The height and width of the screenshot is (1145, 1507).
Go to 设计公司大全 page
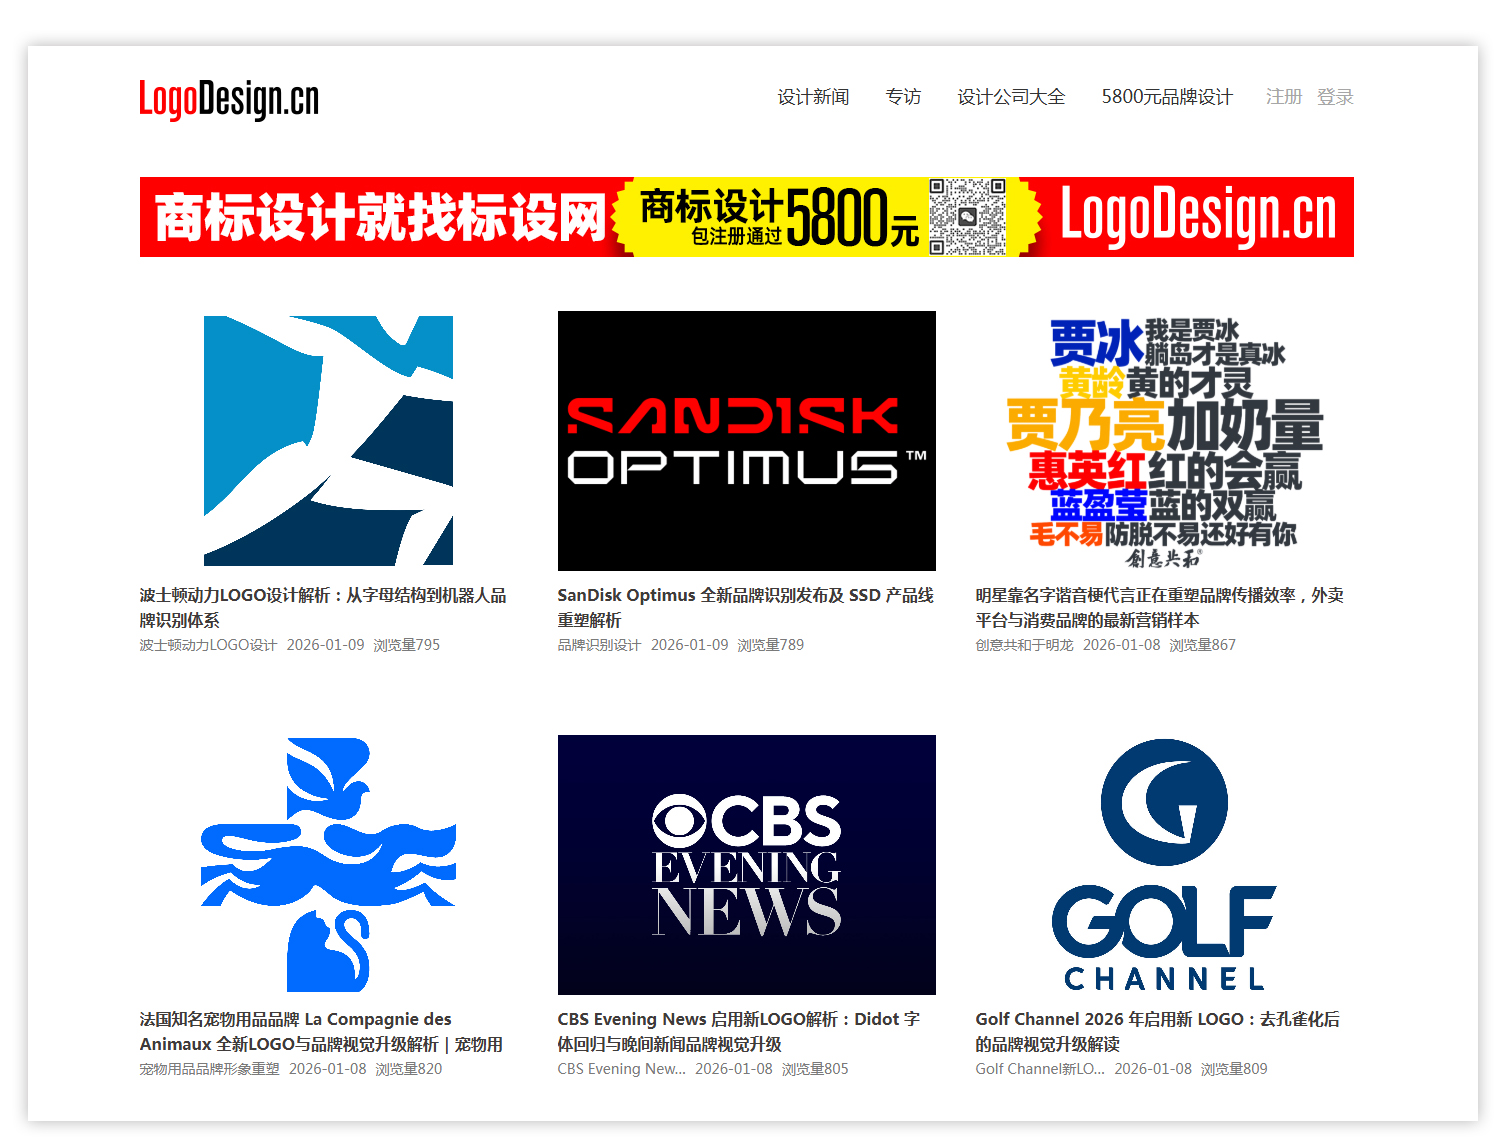pos(1011,97)
